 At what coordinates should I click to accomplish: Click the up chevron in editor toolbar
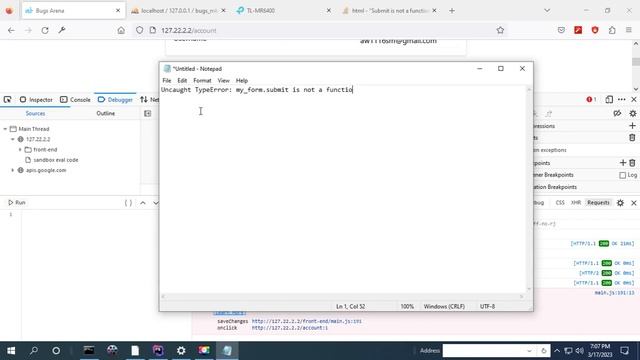tap(143, 203)
